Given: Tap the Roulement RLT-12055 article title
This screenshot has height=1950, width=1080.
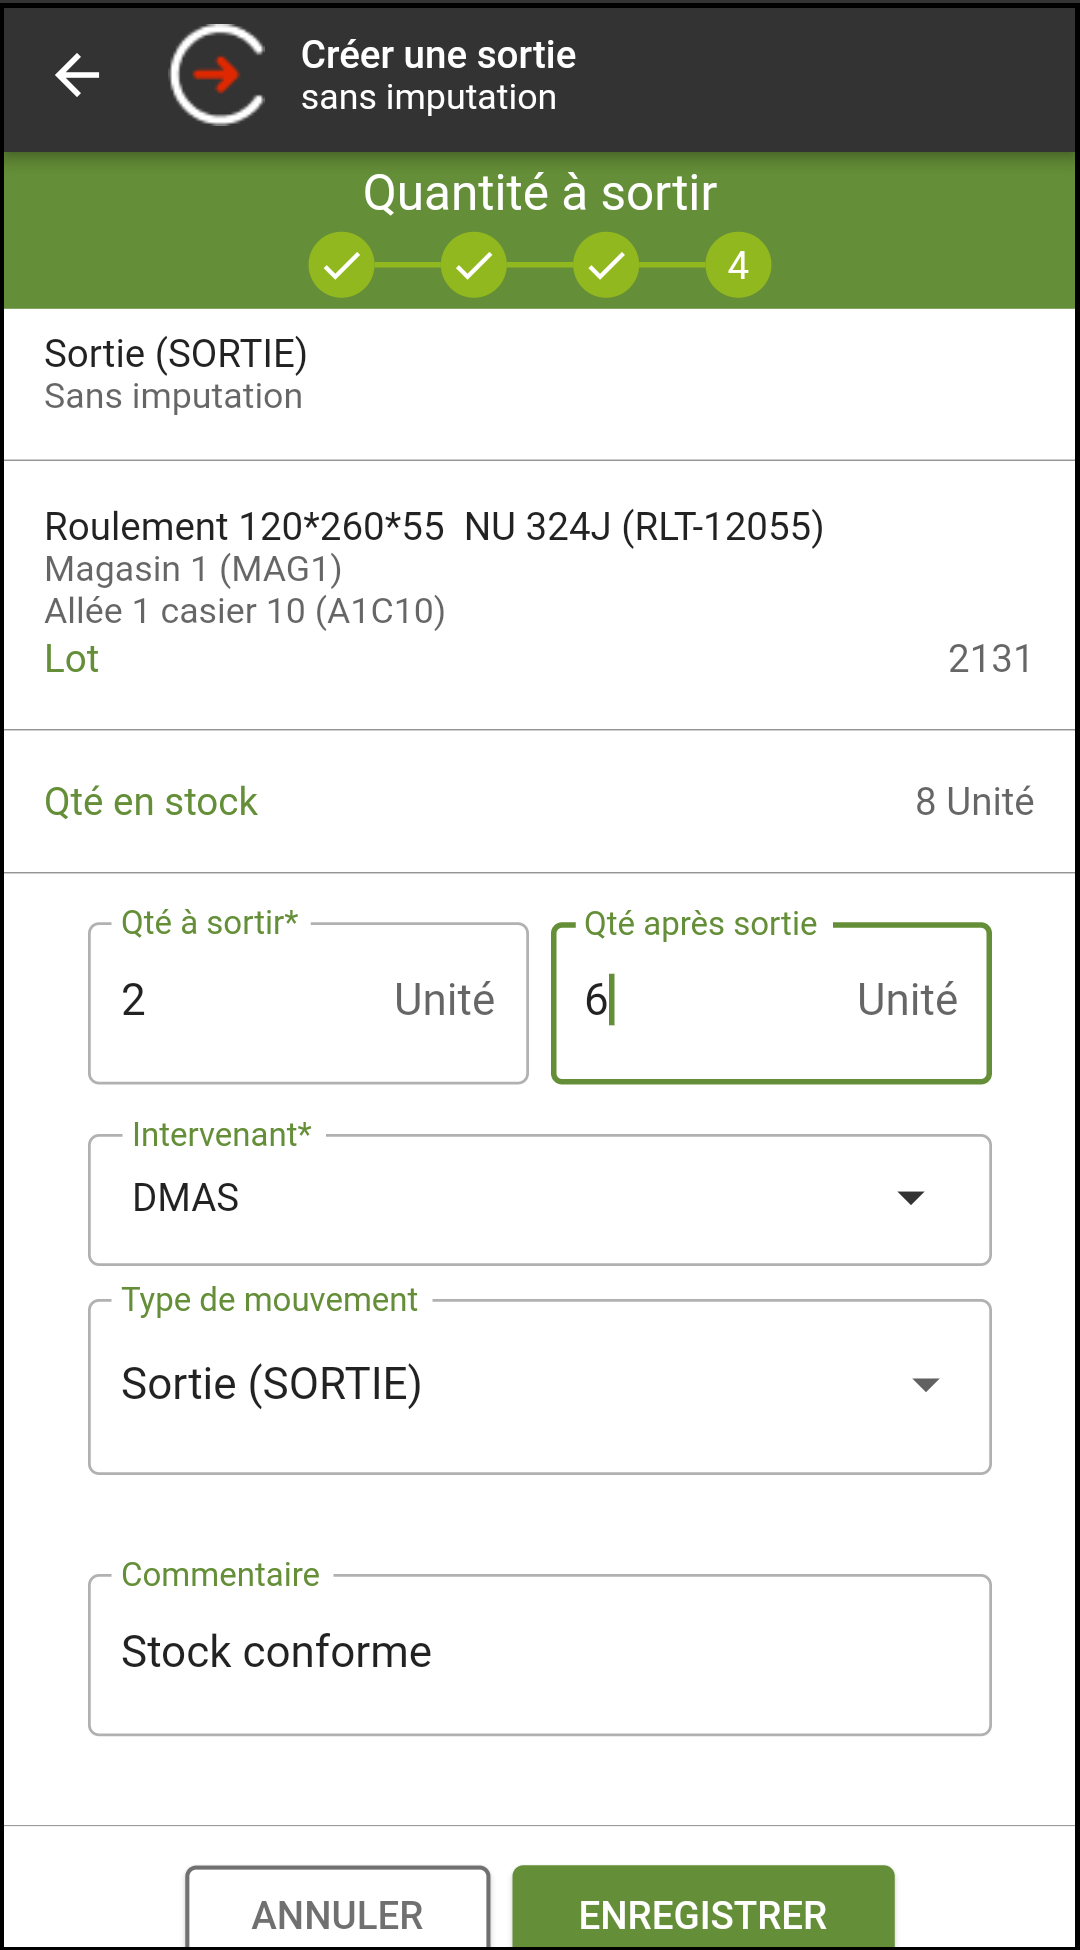Looking at the screenshot, I should tap(434, 527).
